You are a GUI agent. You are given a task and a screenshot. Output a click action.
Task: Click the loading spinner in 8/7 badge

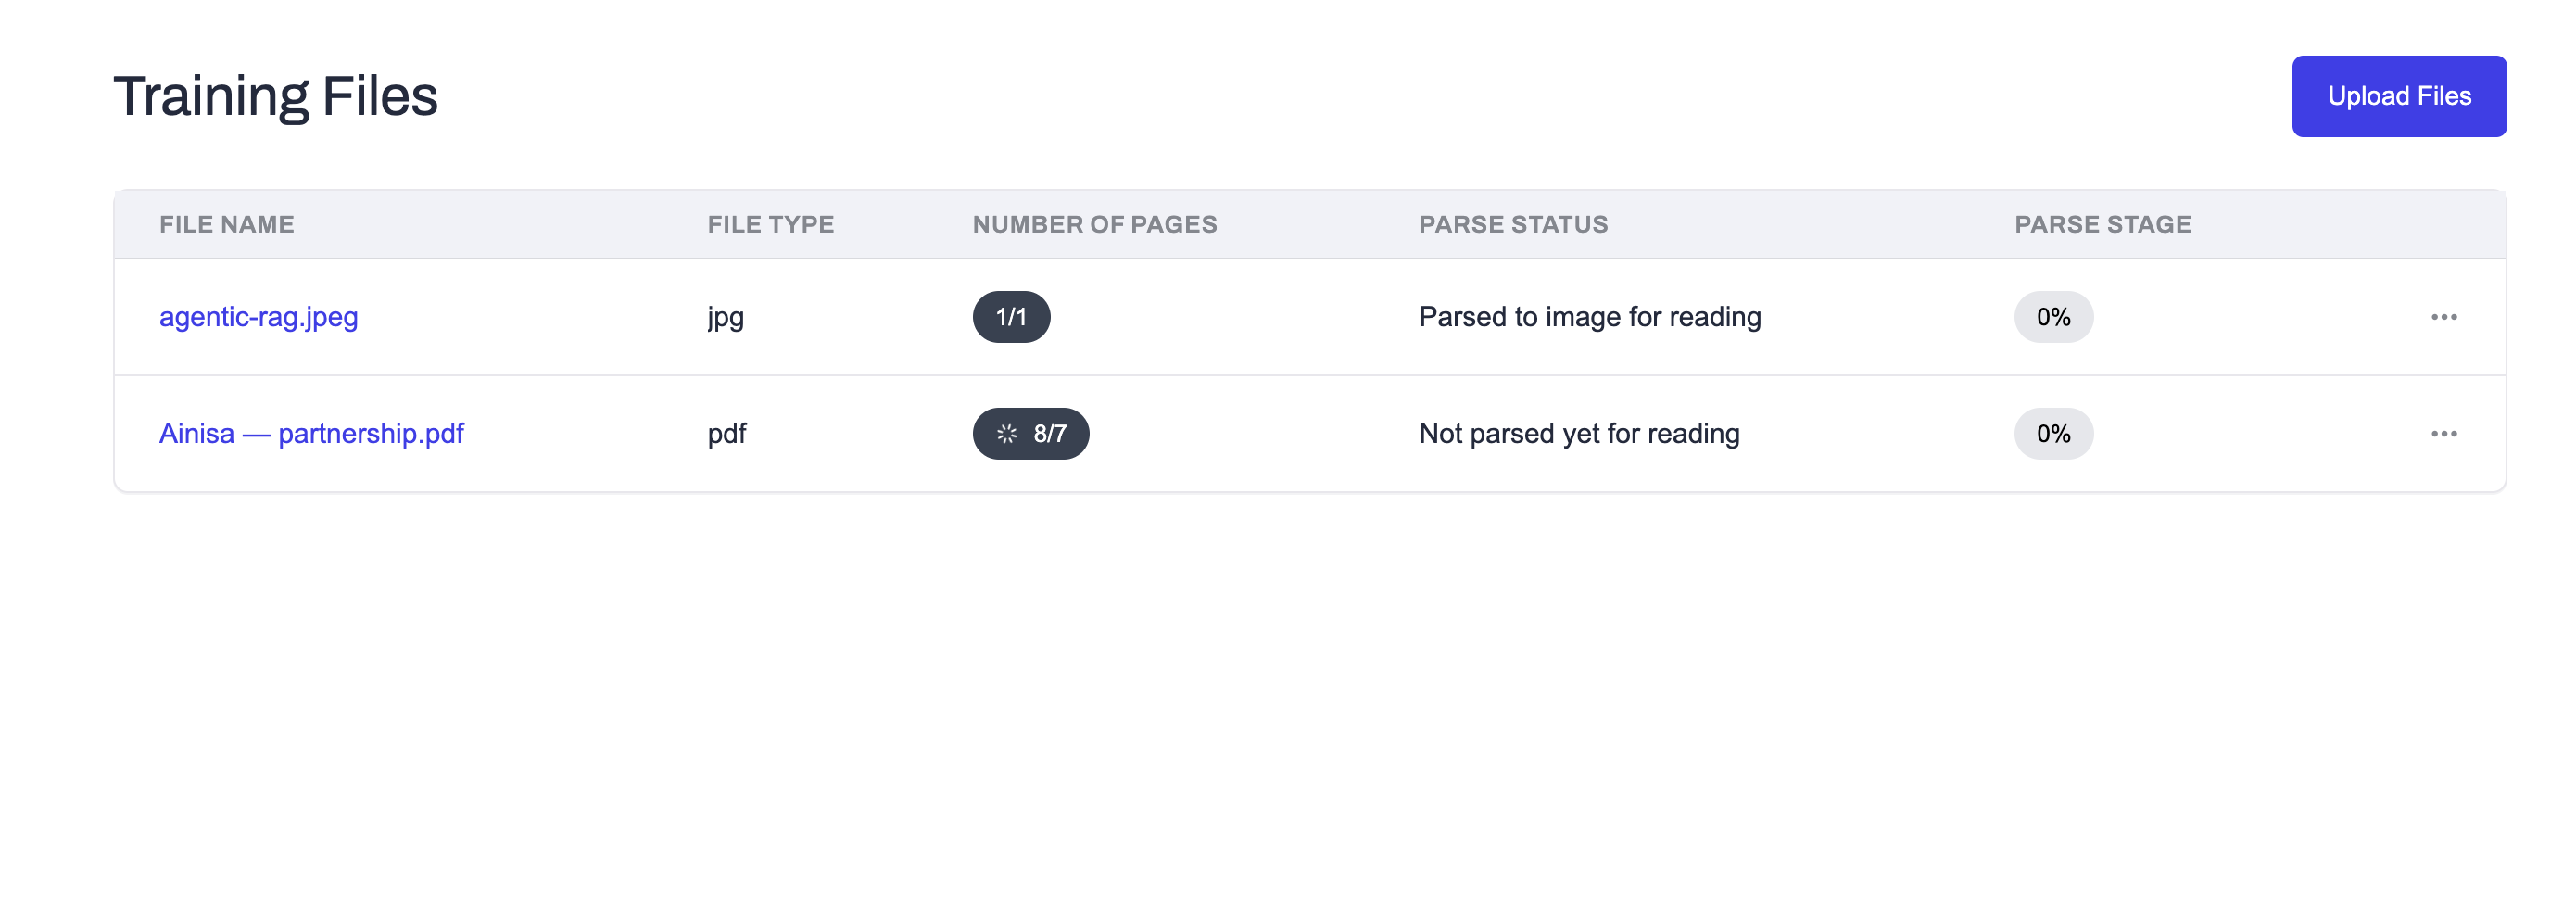tap(1006, 434)
